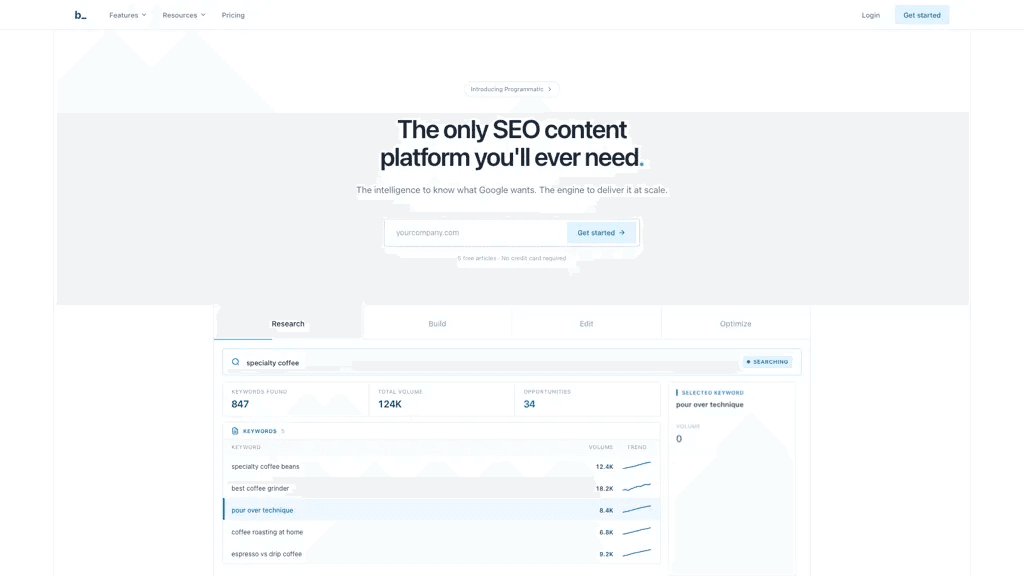Open the b_ logo home link

click(80, 15)
